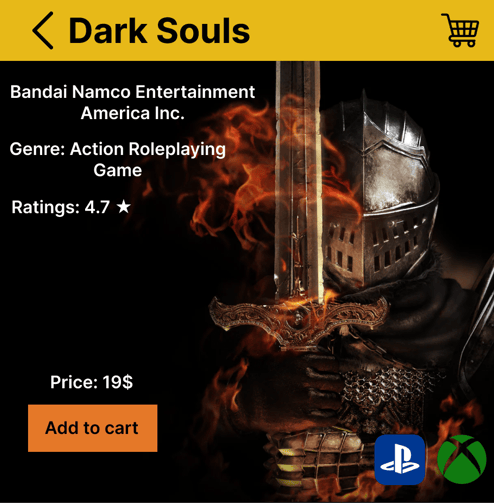The height and width of the screenshot is (503, 494).
Task: Open the shopping cart icon
Action: coord(460,30)
